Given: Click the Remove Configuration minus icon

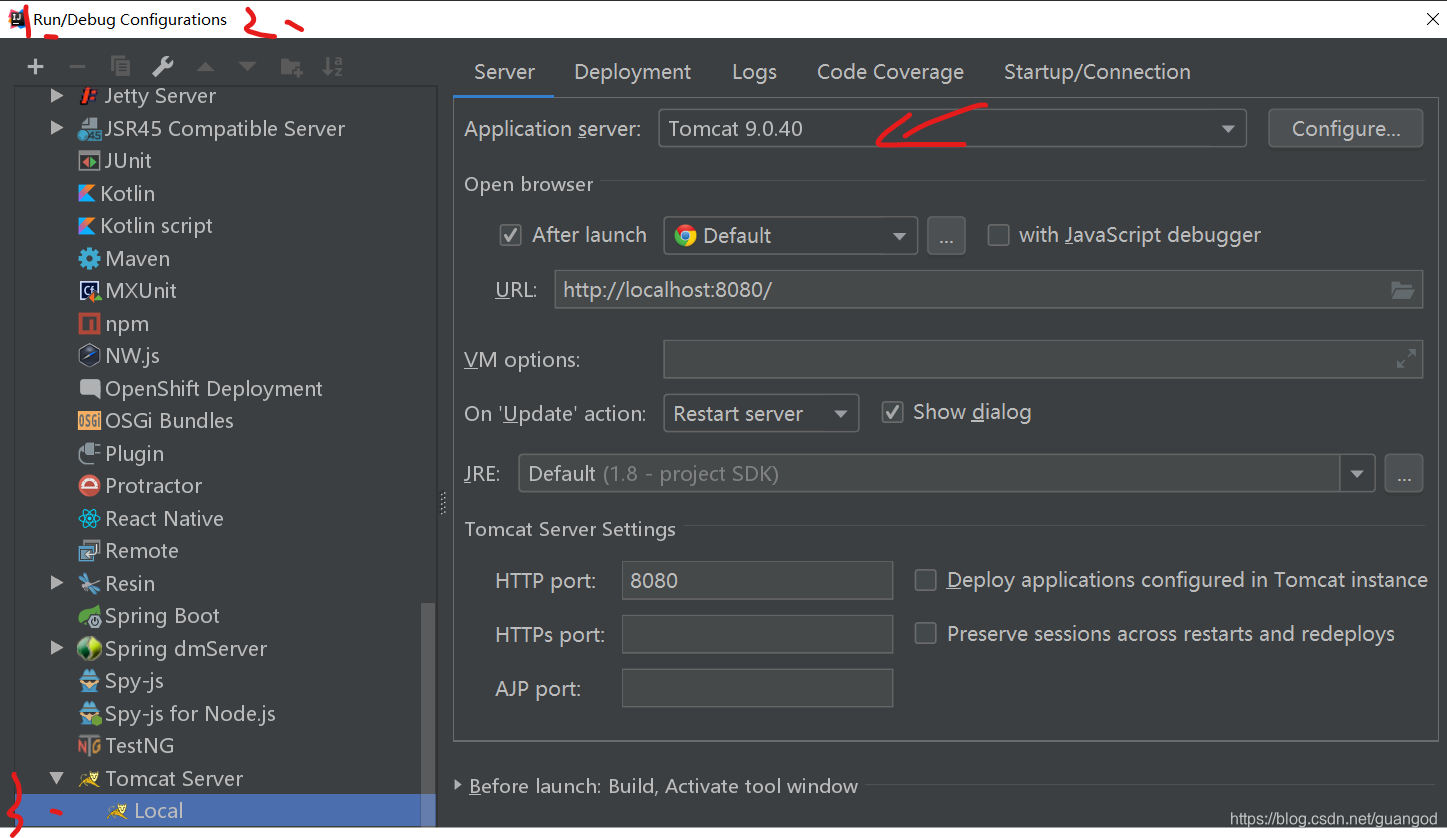Looking at the screenshot, I should pyautogui.click(x=77, y=67).
